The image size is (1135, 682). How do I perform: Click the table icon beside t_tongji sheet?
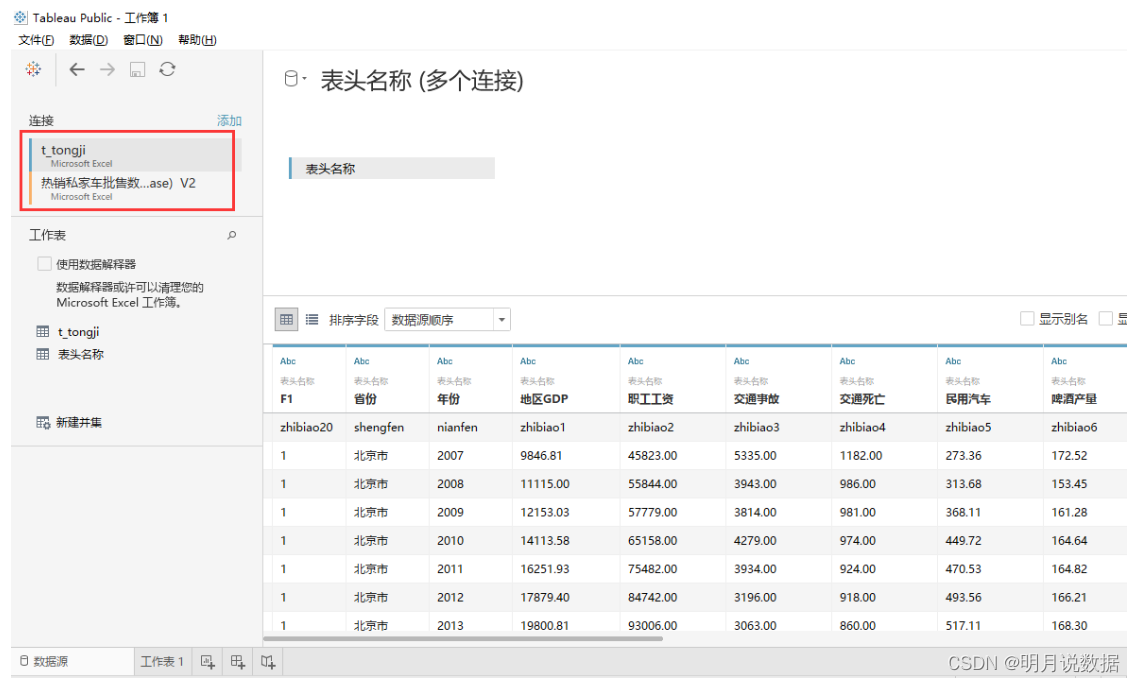coord(43,332)
